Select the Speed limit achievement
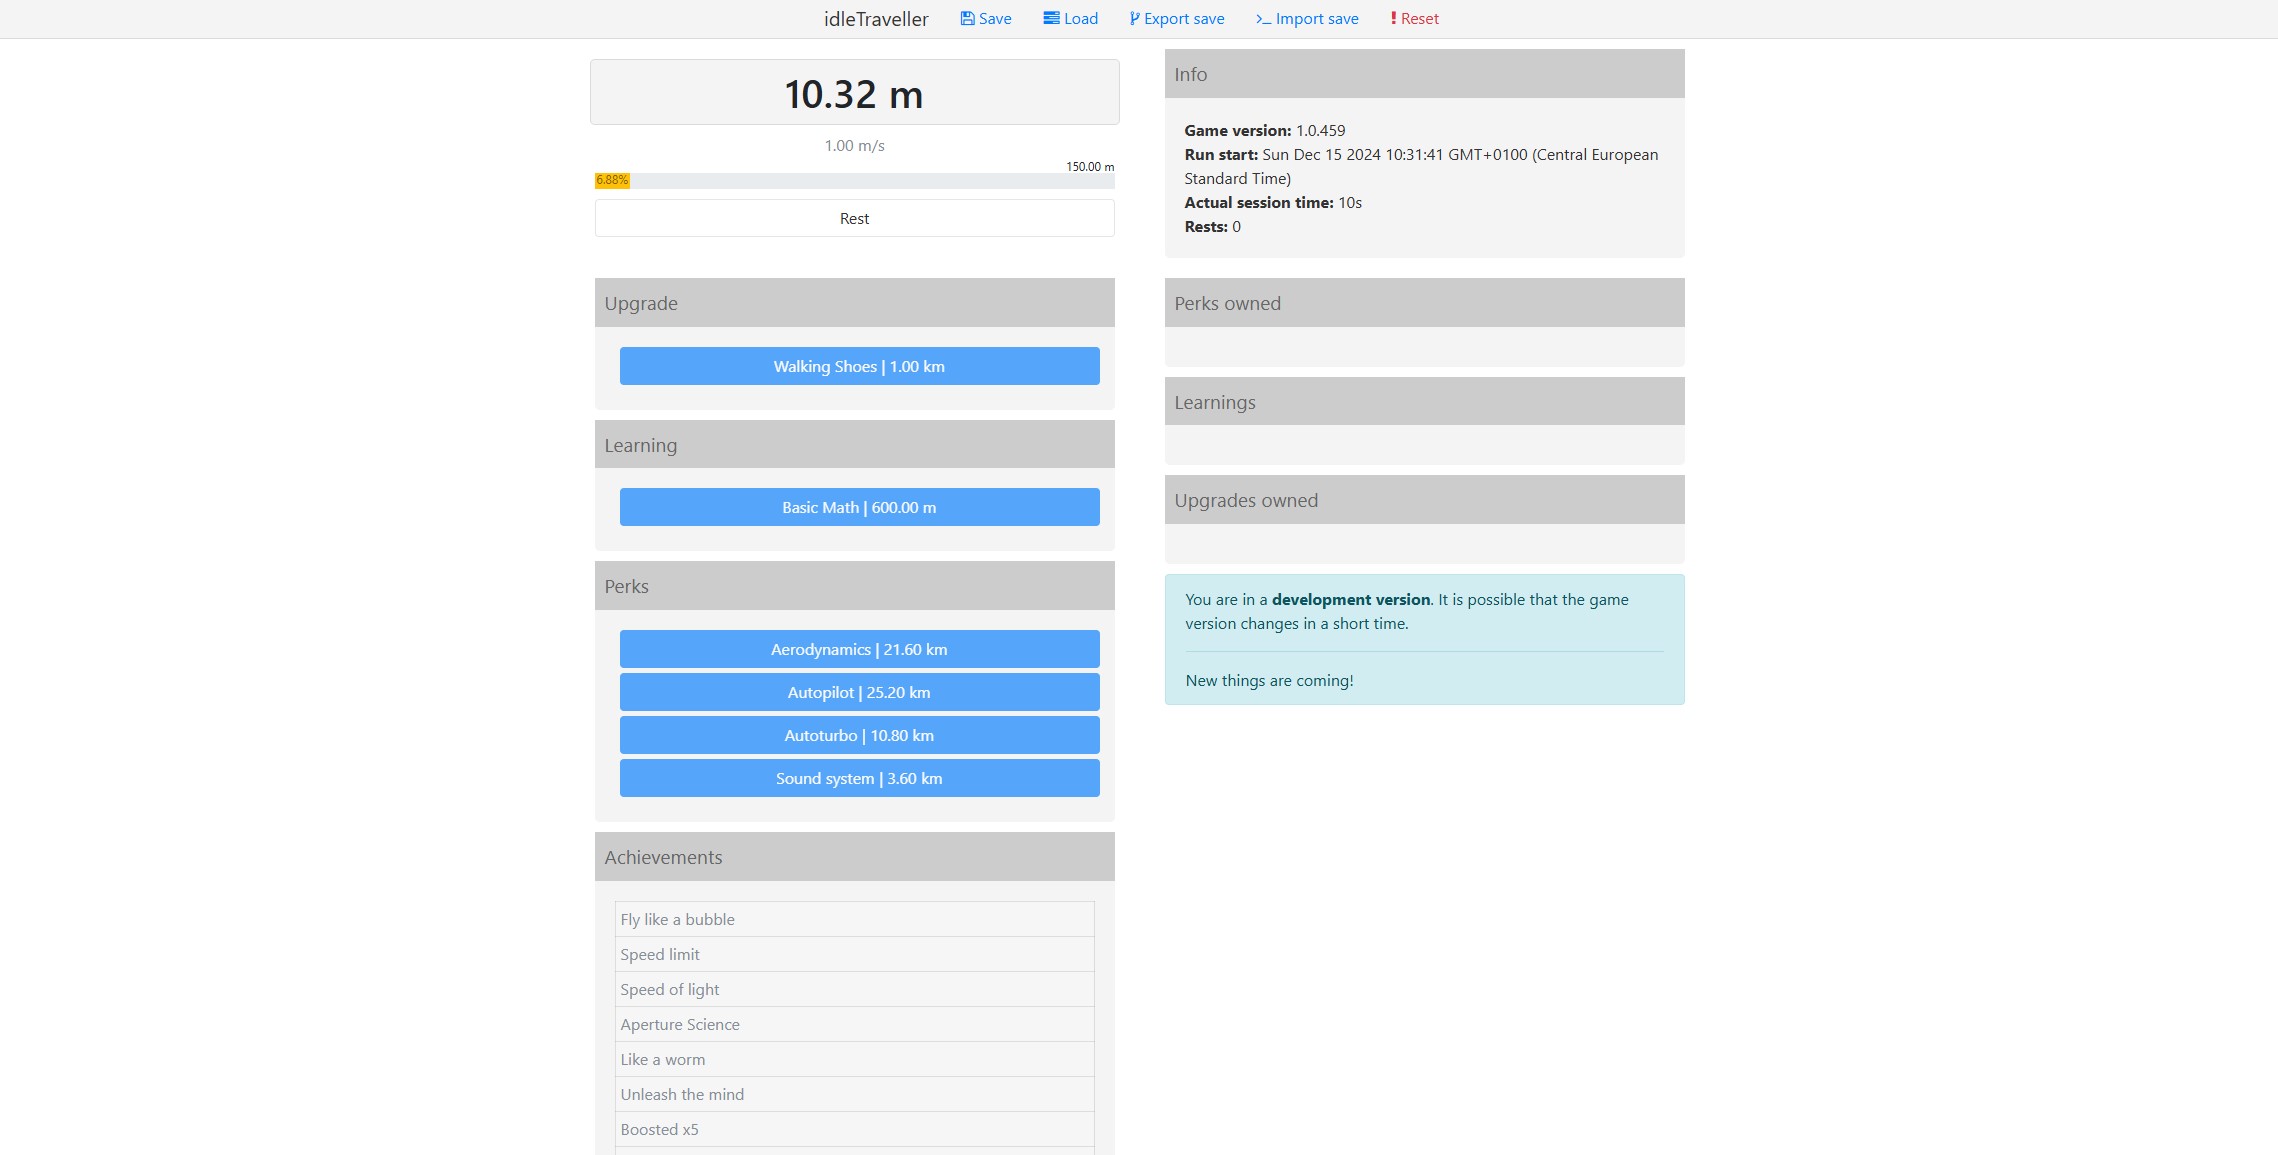This screenshot has height=1155, width=2278. 855,954
